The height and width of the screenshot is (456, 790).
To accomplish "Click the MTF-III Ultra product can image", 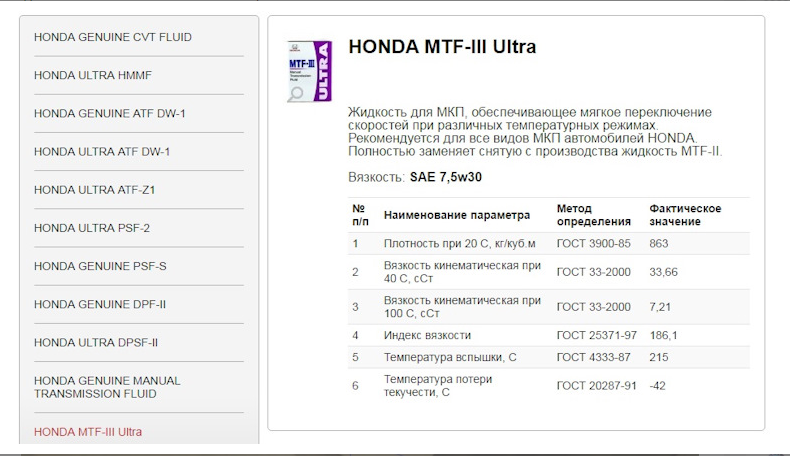I will coord(309,71).
